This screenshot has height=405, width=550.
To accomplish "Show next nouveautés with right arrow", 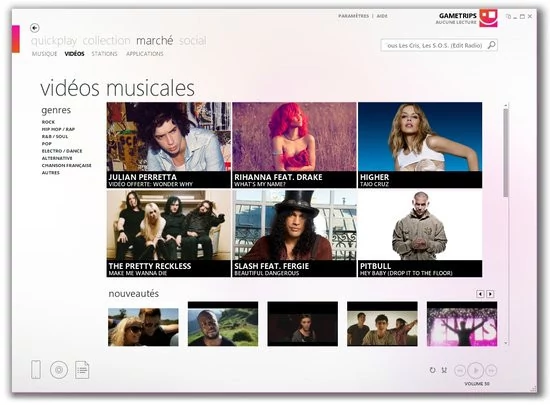I will (x=490, y=294).
